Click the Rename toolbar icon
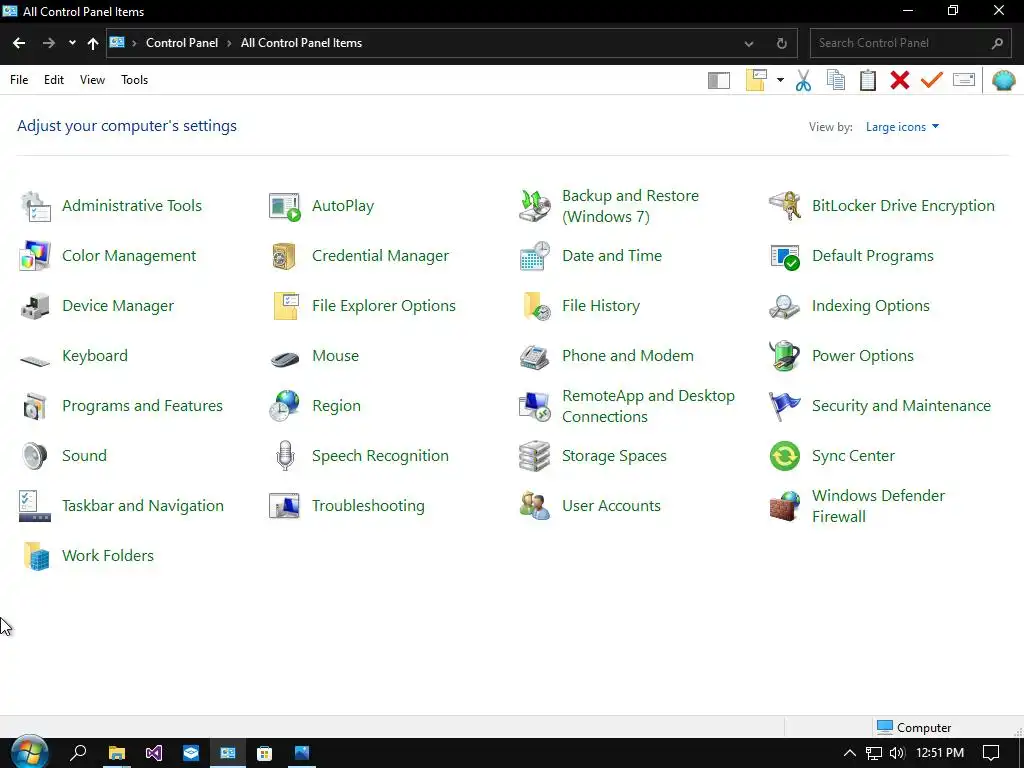 click(964, 80)
